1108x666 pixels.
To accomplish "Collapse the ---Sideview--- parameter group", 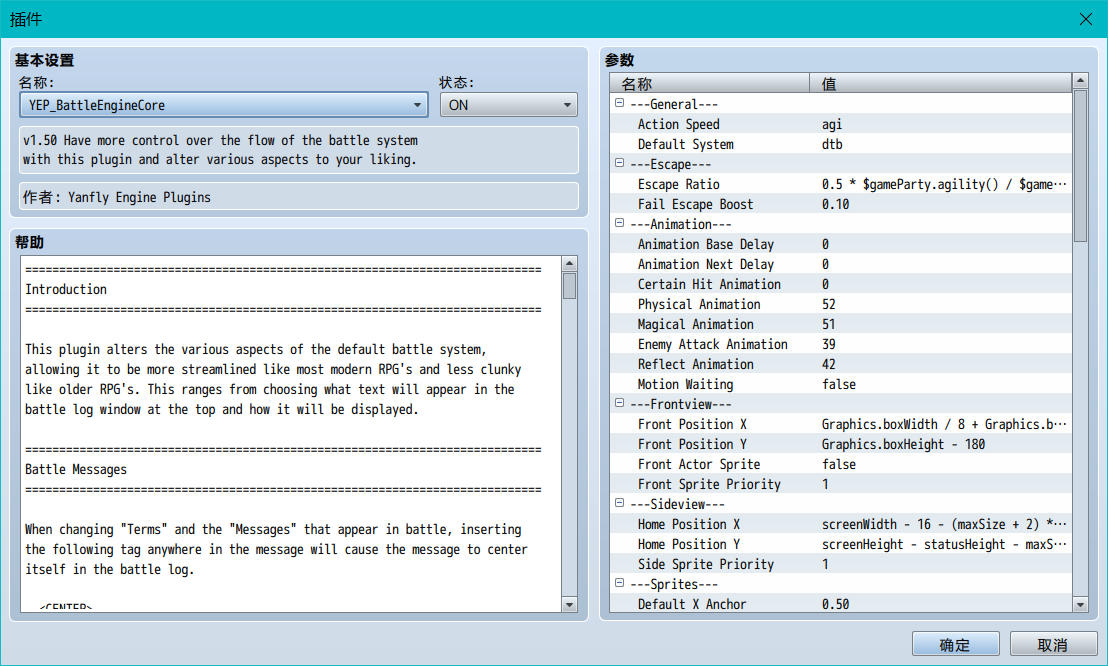I will pos(620,503).
